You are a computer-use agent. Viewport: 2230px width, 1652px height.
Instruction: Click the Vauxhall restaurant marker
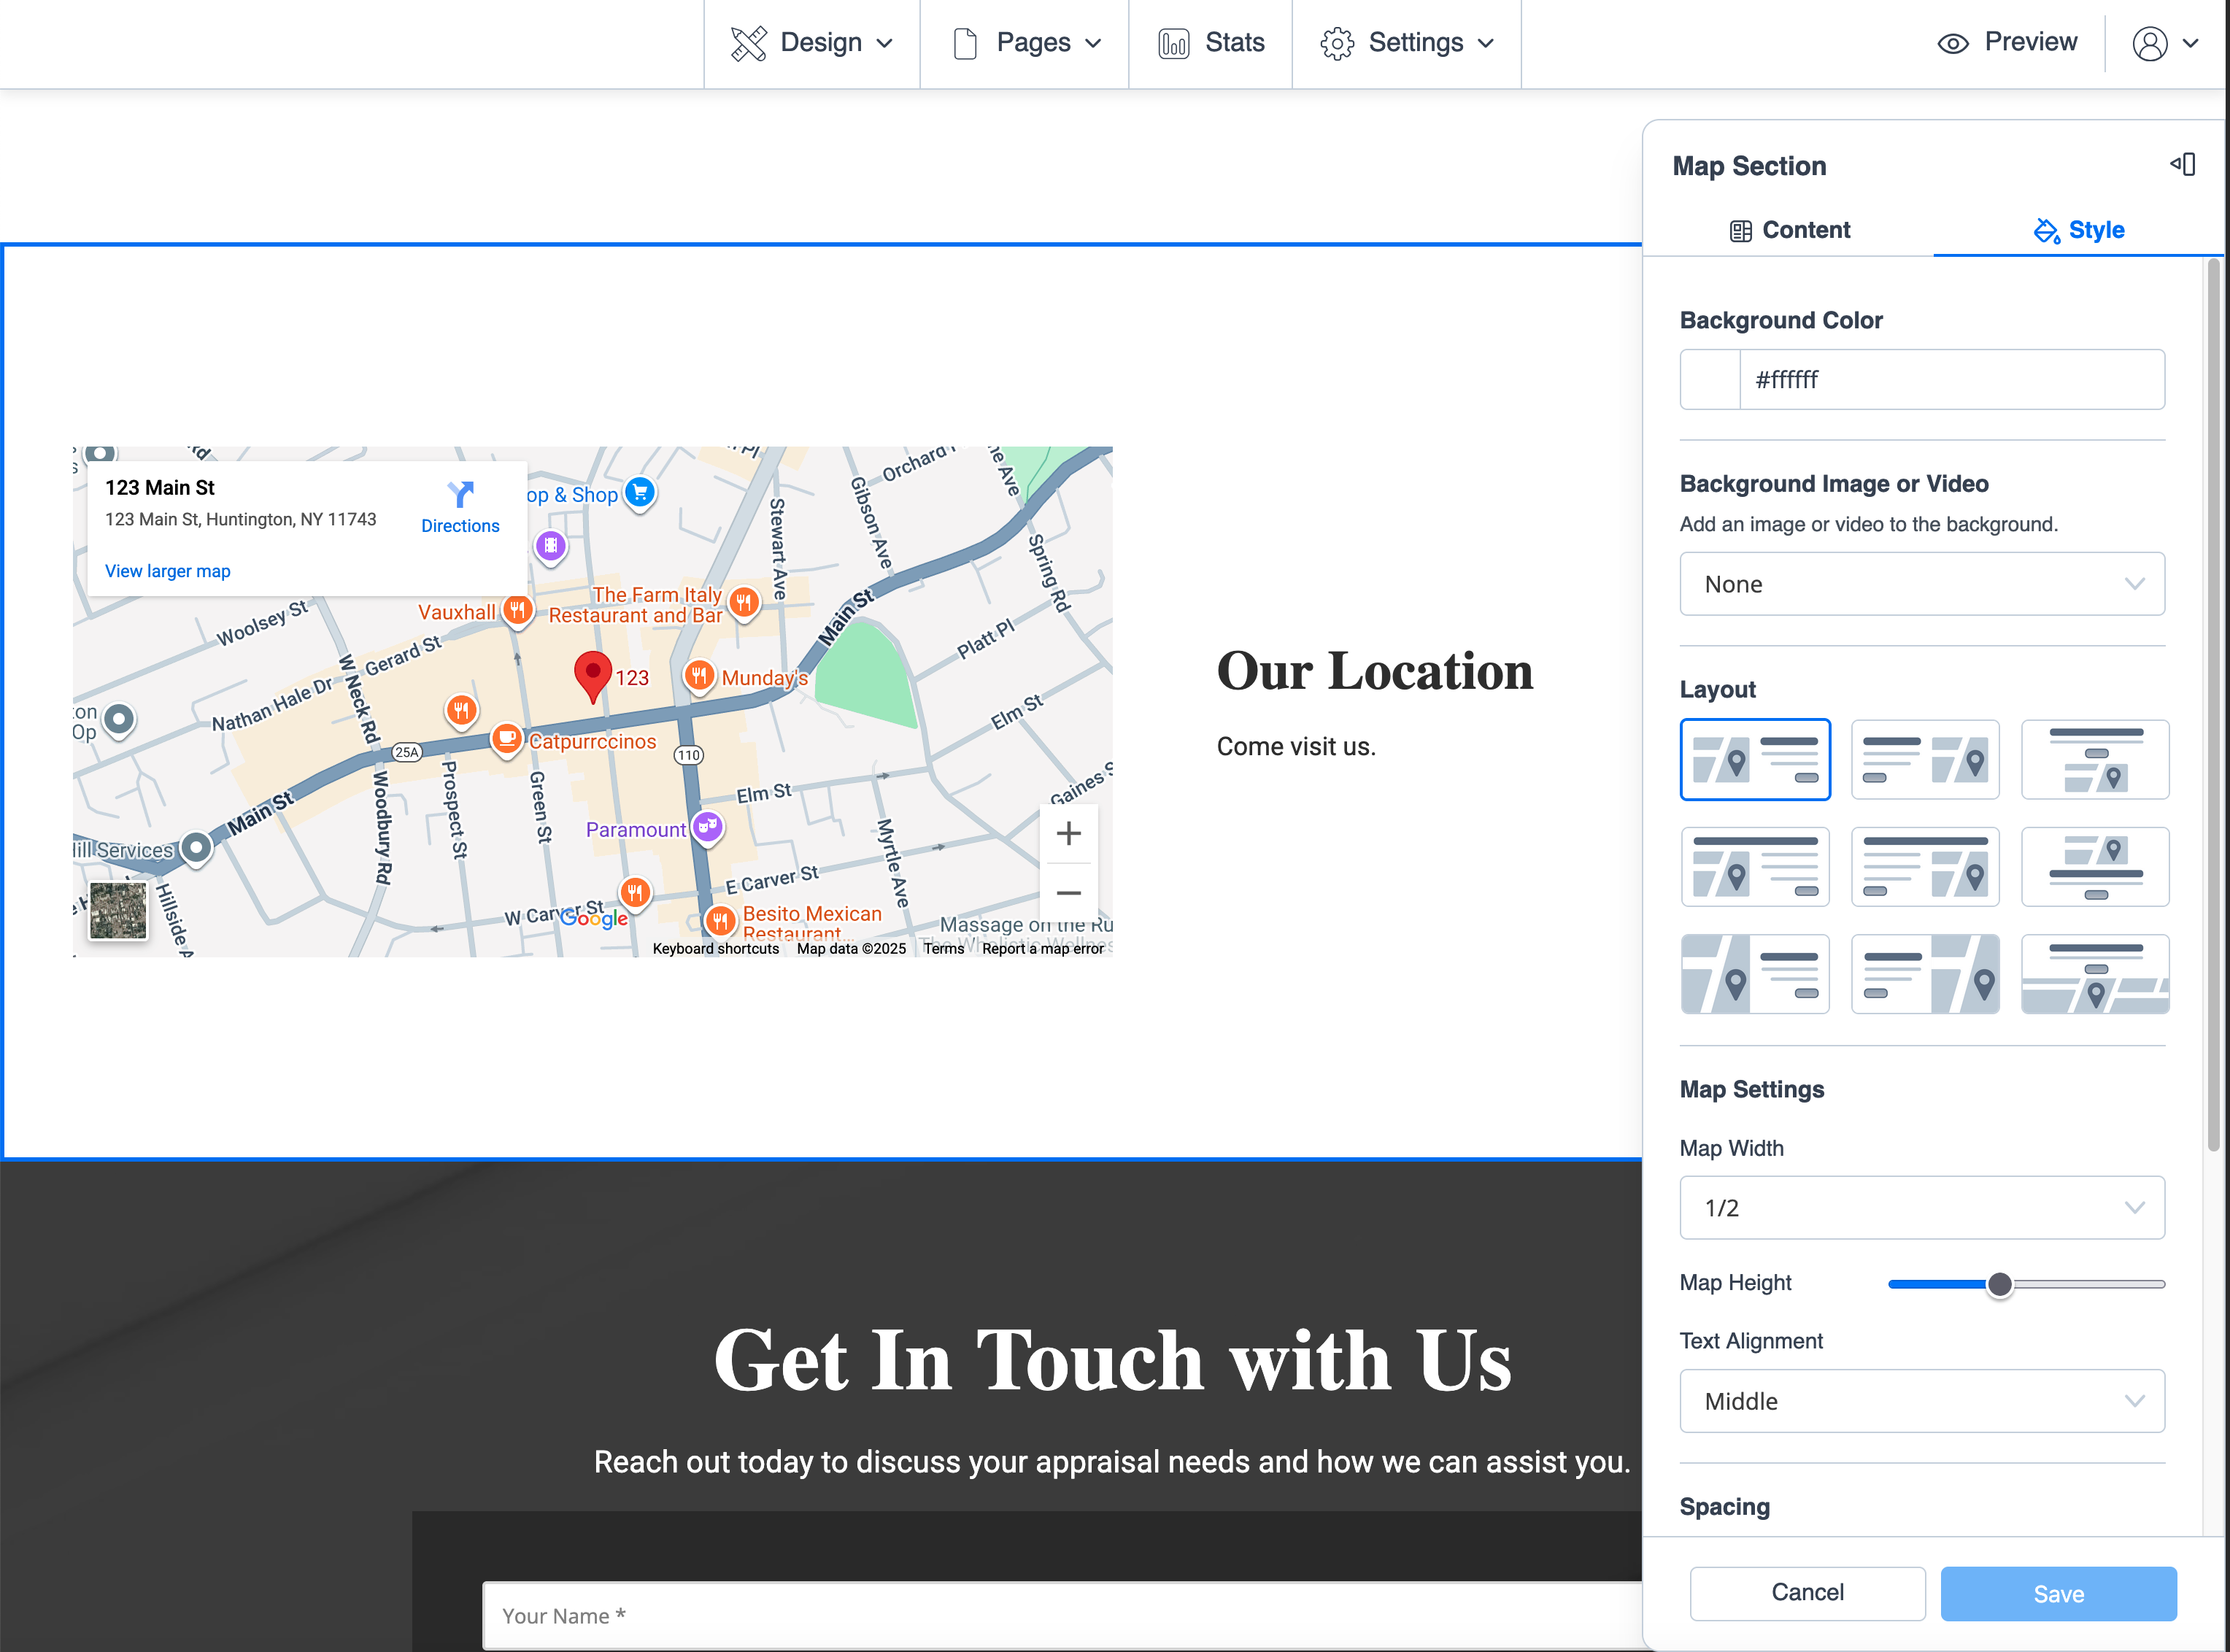pyautogui.click(x=517, y=609)
